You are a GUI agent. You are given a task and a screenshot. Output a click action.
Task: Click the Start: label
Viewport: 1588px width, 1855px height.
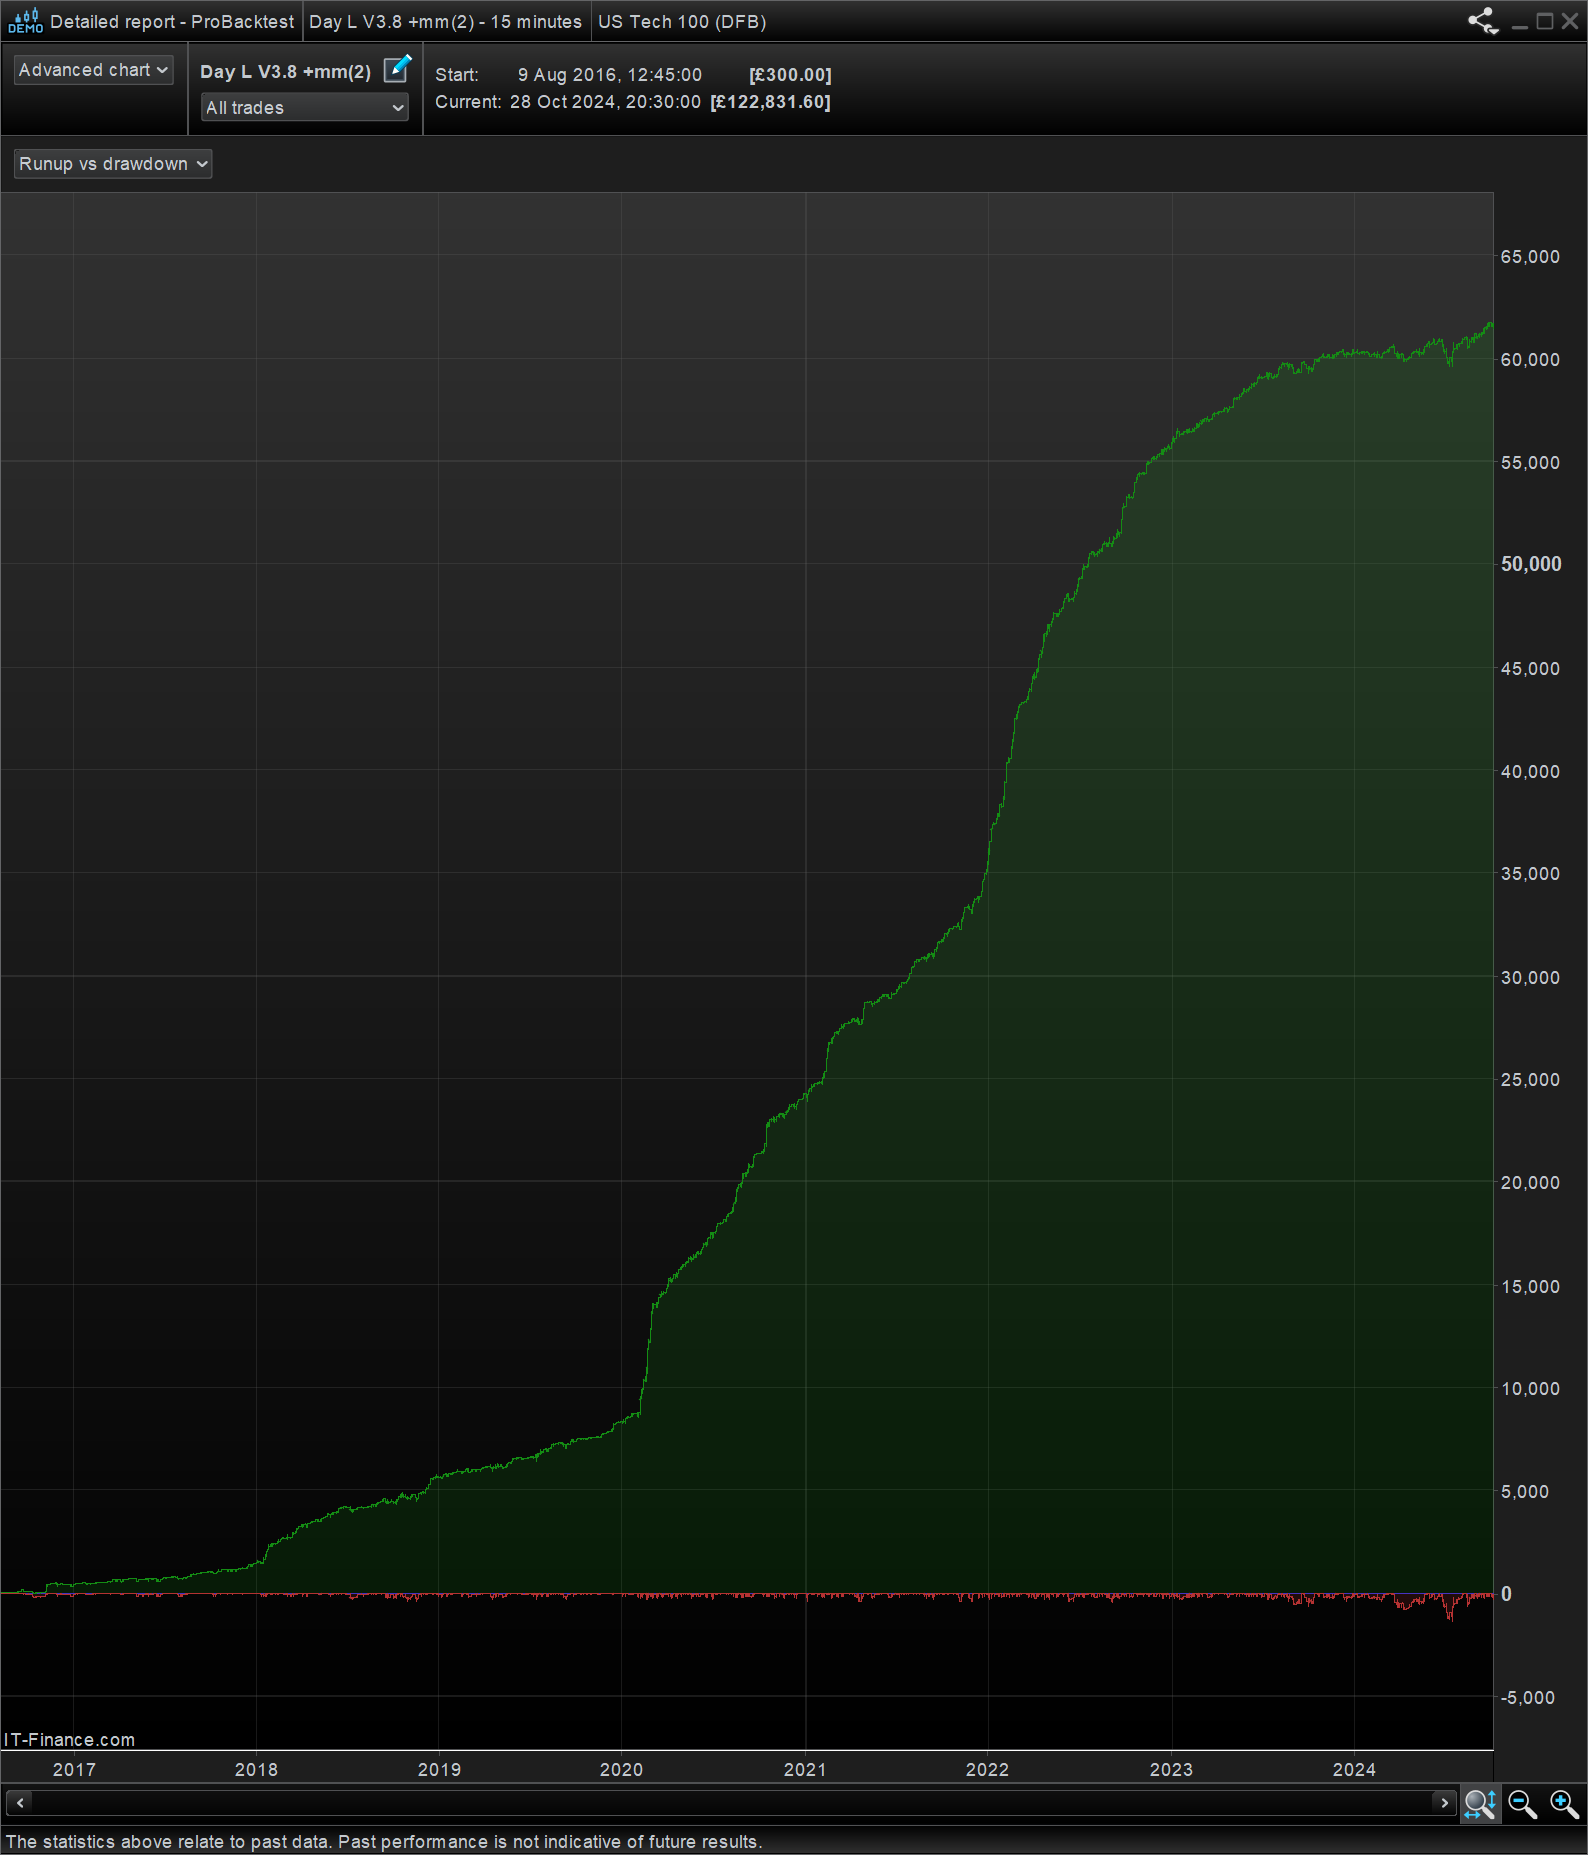[x=457, y=75]
